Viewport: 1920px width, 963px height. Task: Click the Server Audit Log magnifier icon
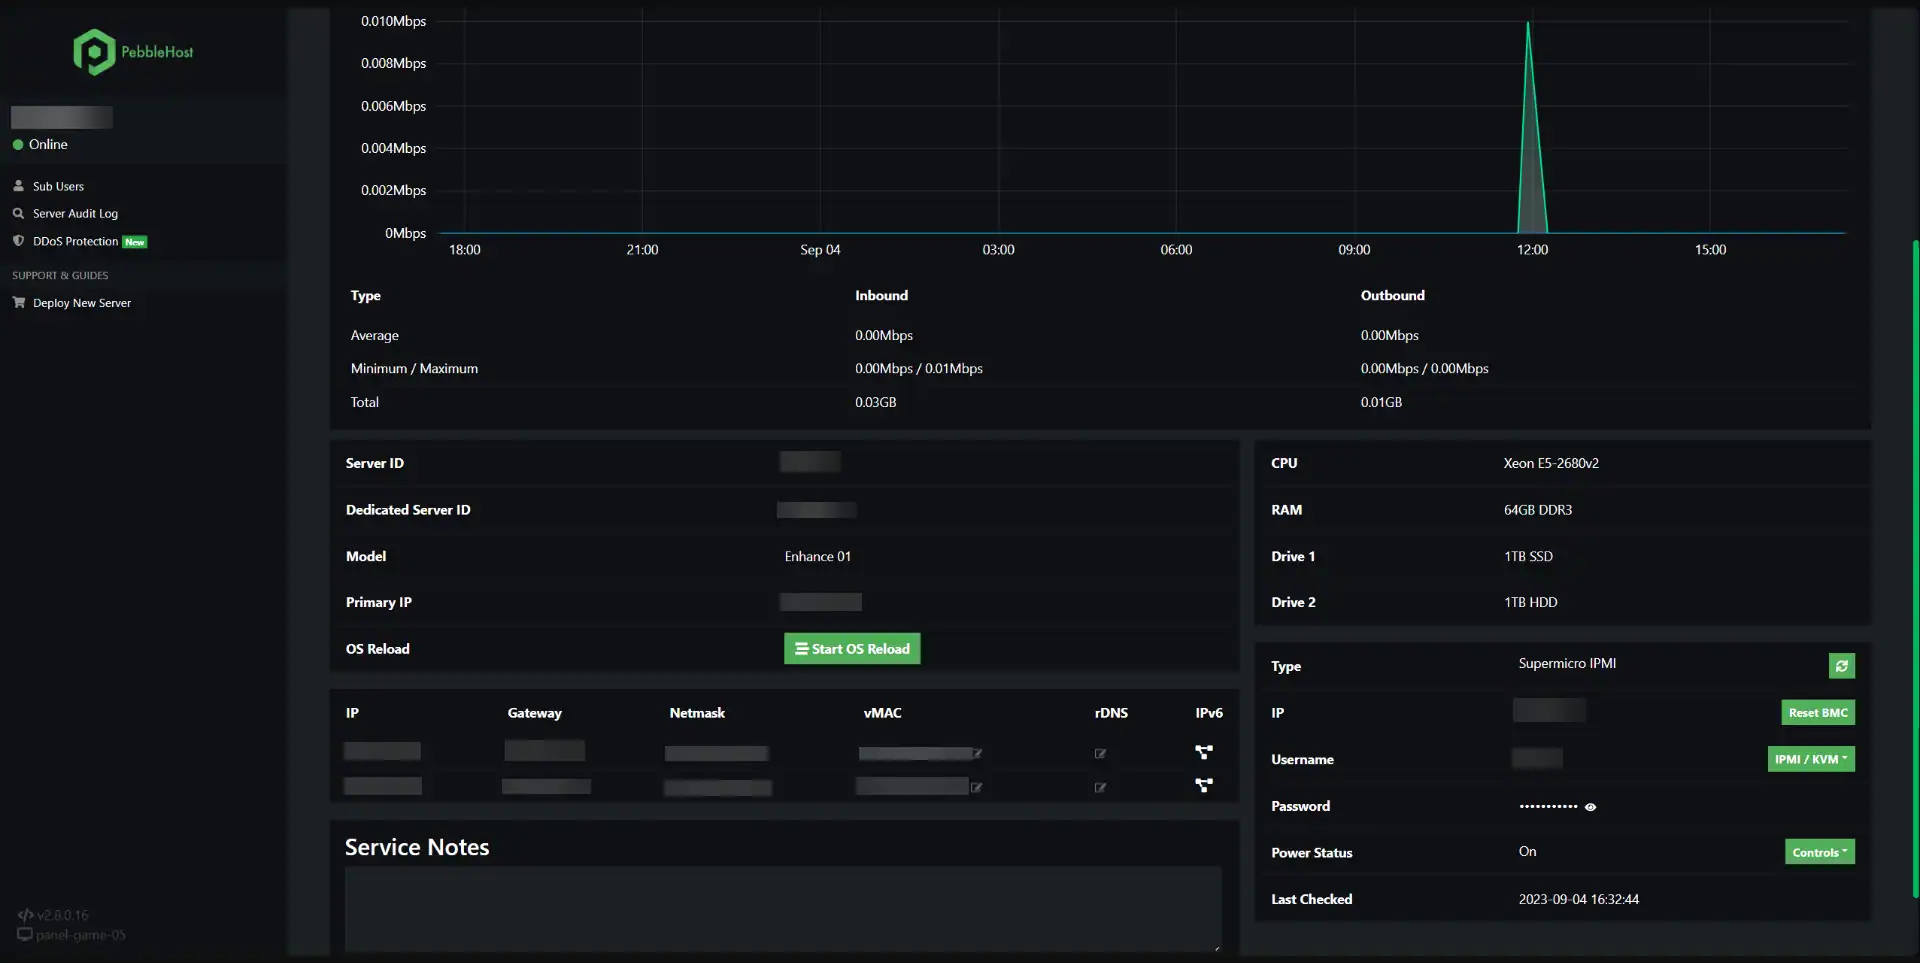coord(18,213)
